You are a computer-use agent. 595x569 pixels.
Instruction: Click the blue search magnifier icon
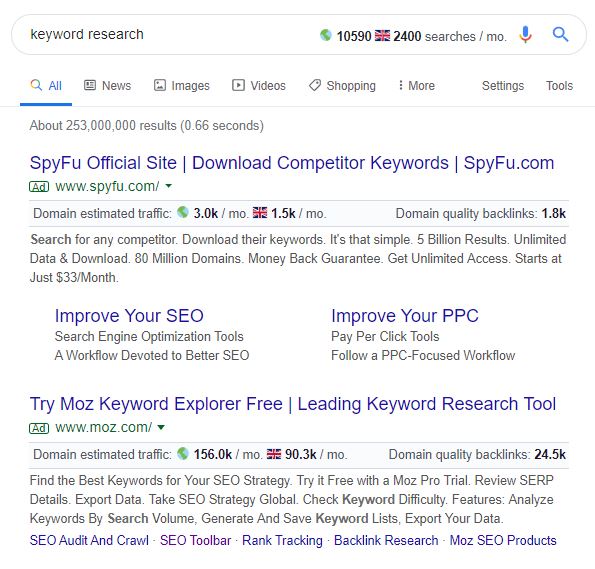pos(560,35)
